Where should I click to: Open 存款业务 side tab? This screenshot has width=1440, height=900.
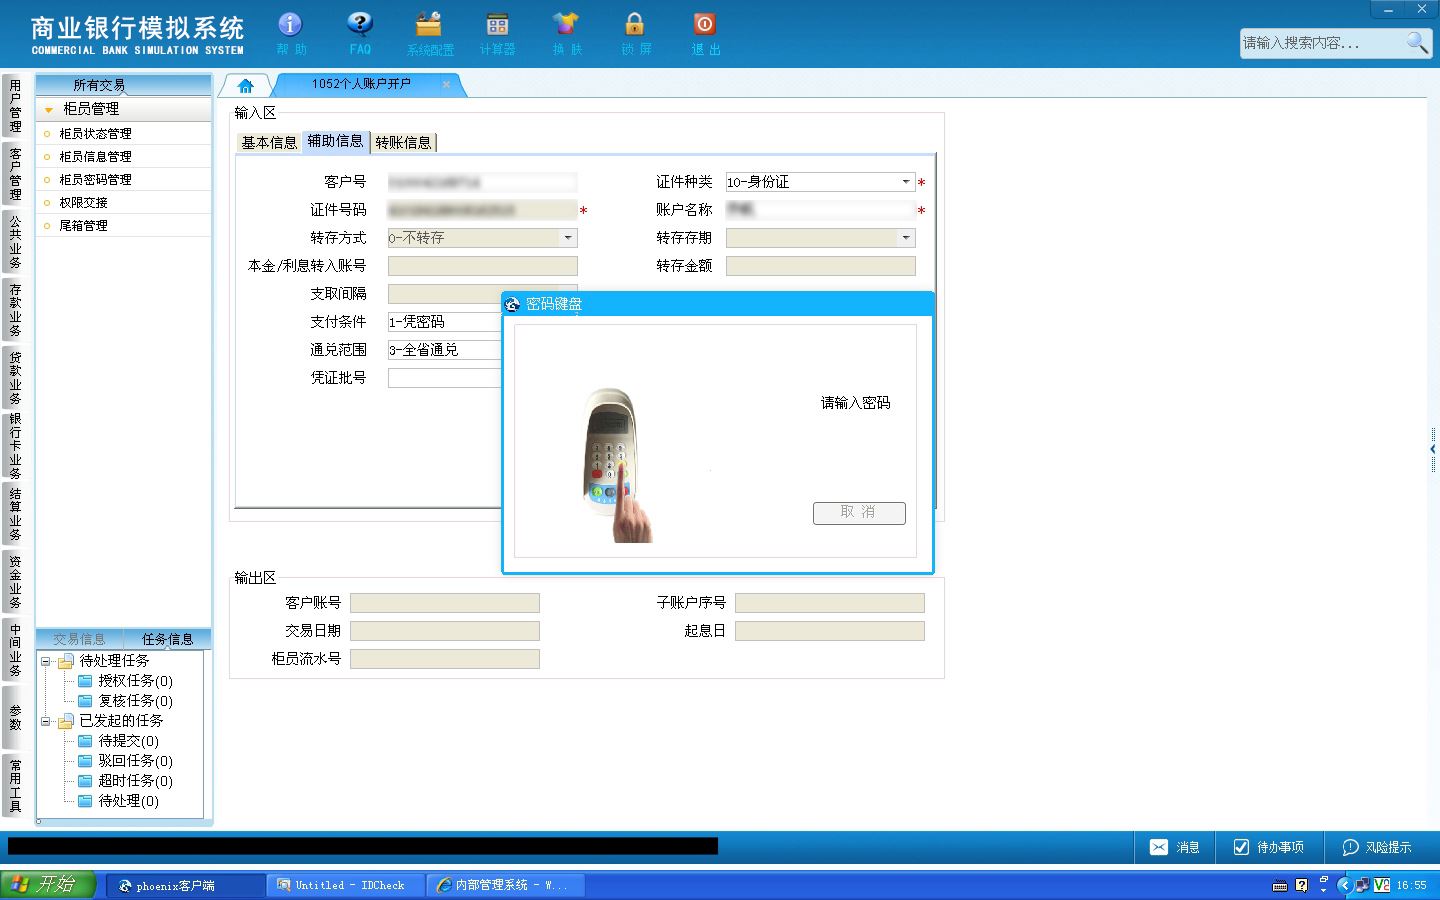(x=15, y=309)
